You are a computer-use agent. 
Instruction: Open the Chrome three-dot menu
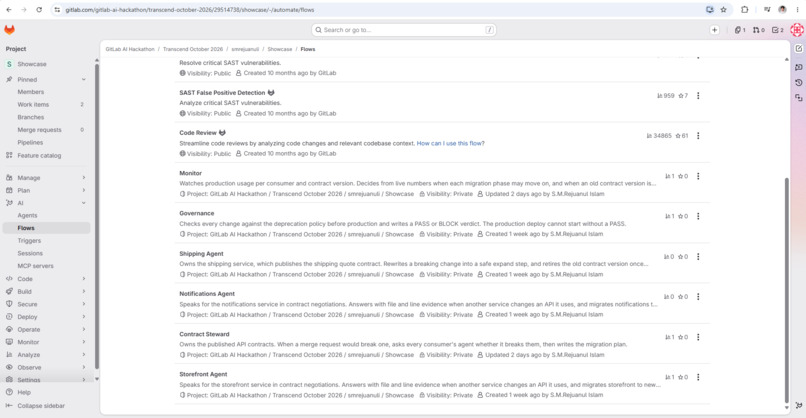point(797,10)
